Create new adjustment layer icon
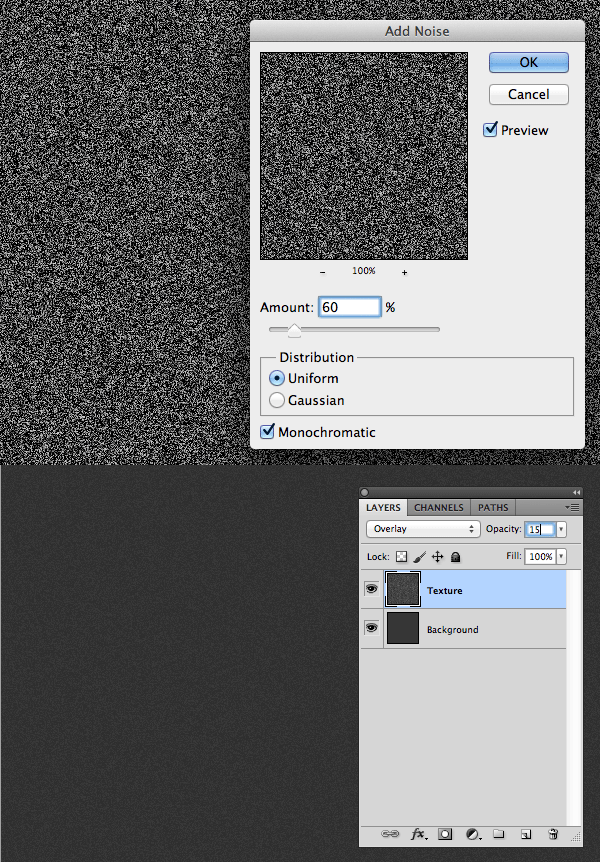Screen dimensions: 600x862 pos(474,835)
